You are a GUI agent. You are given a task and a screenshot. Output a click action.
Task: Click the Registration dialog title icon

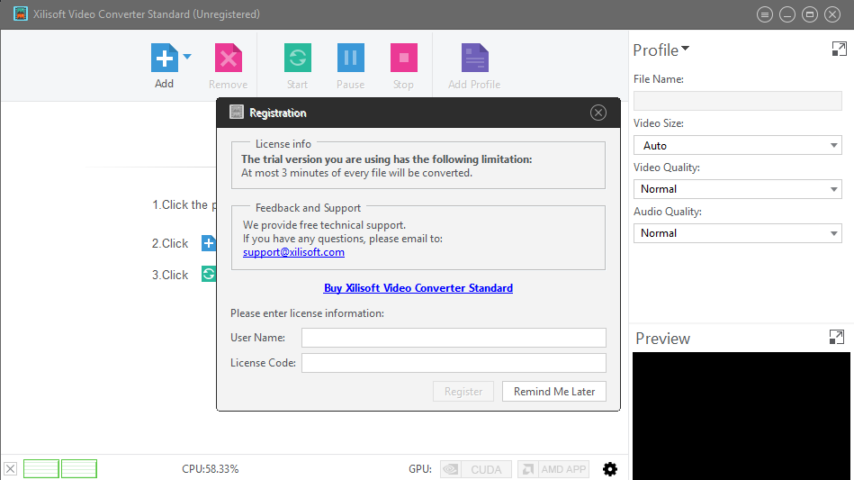236,112
